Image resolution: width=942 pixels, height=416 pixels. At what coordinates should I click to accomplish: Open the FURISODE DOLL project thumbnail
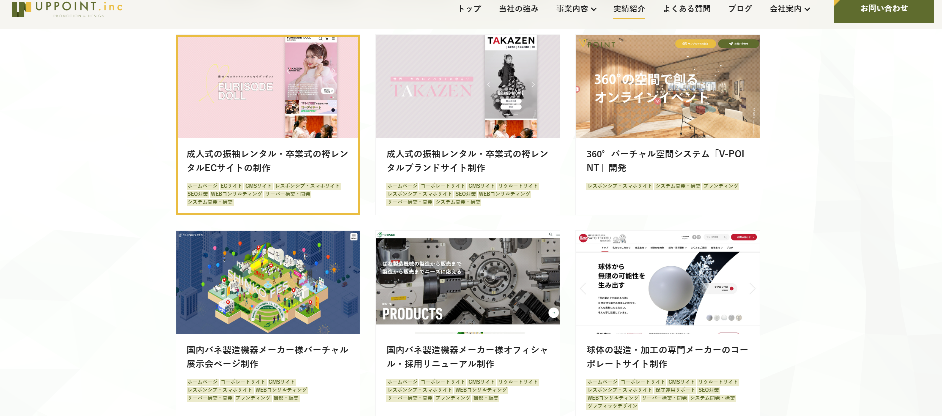[x=268, y=87]
